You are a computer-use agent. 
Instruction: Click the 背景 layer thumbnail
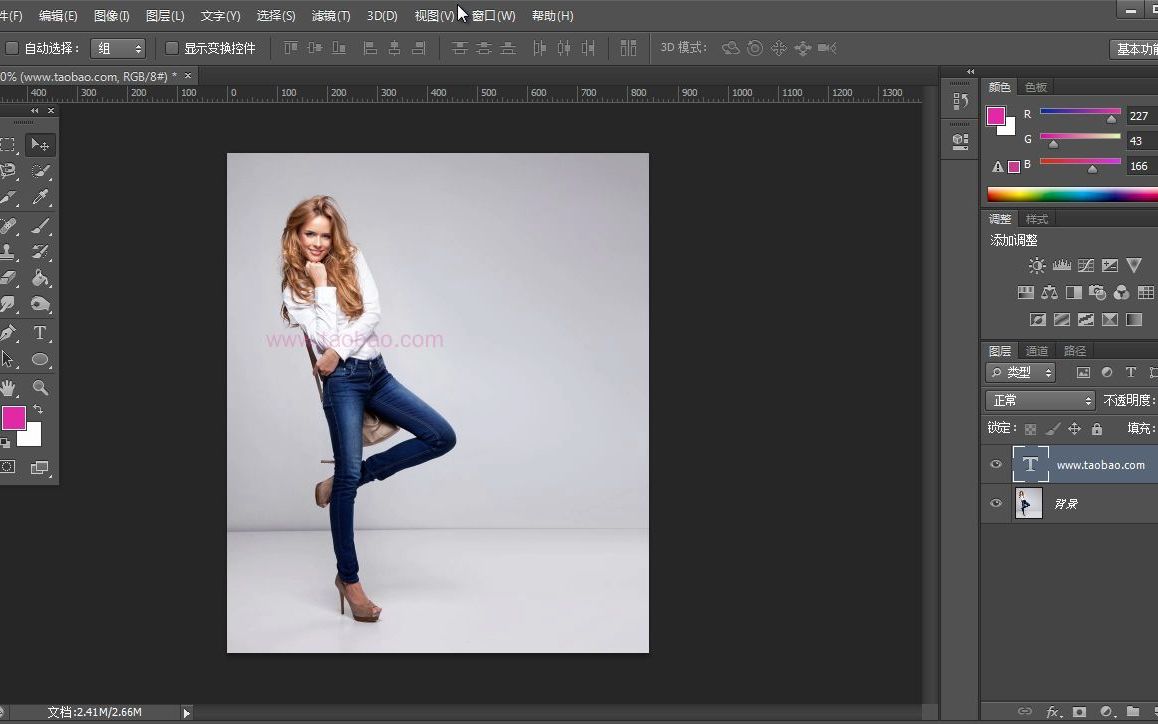pyautogui.click(x=1028, y=503)
